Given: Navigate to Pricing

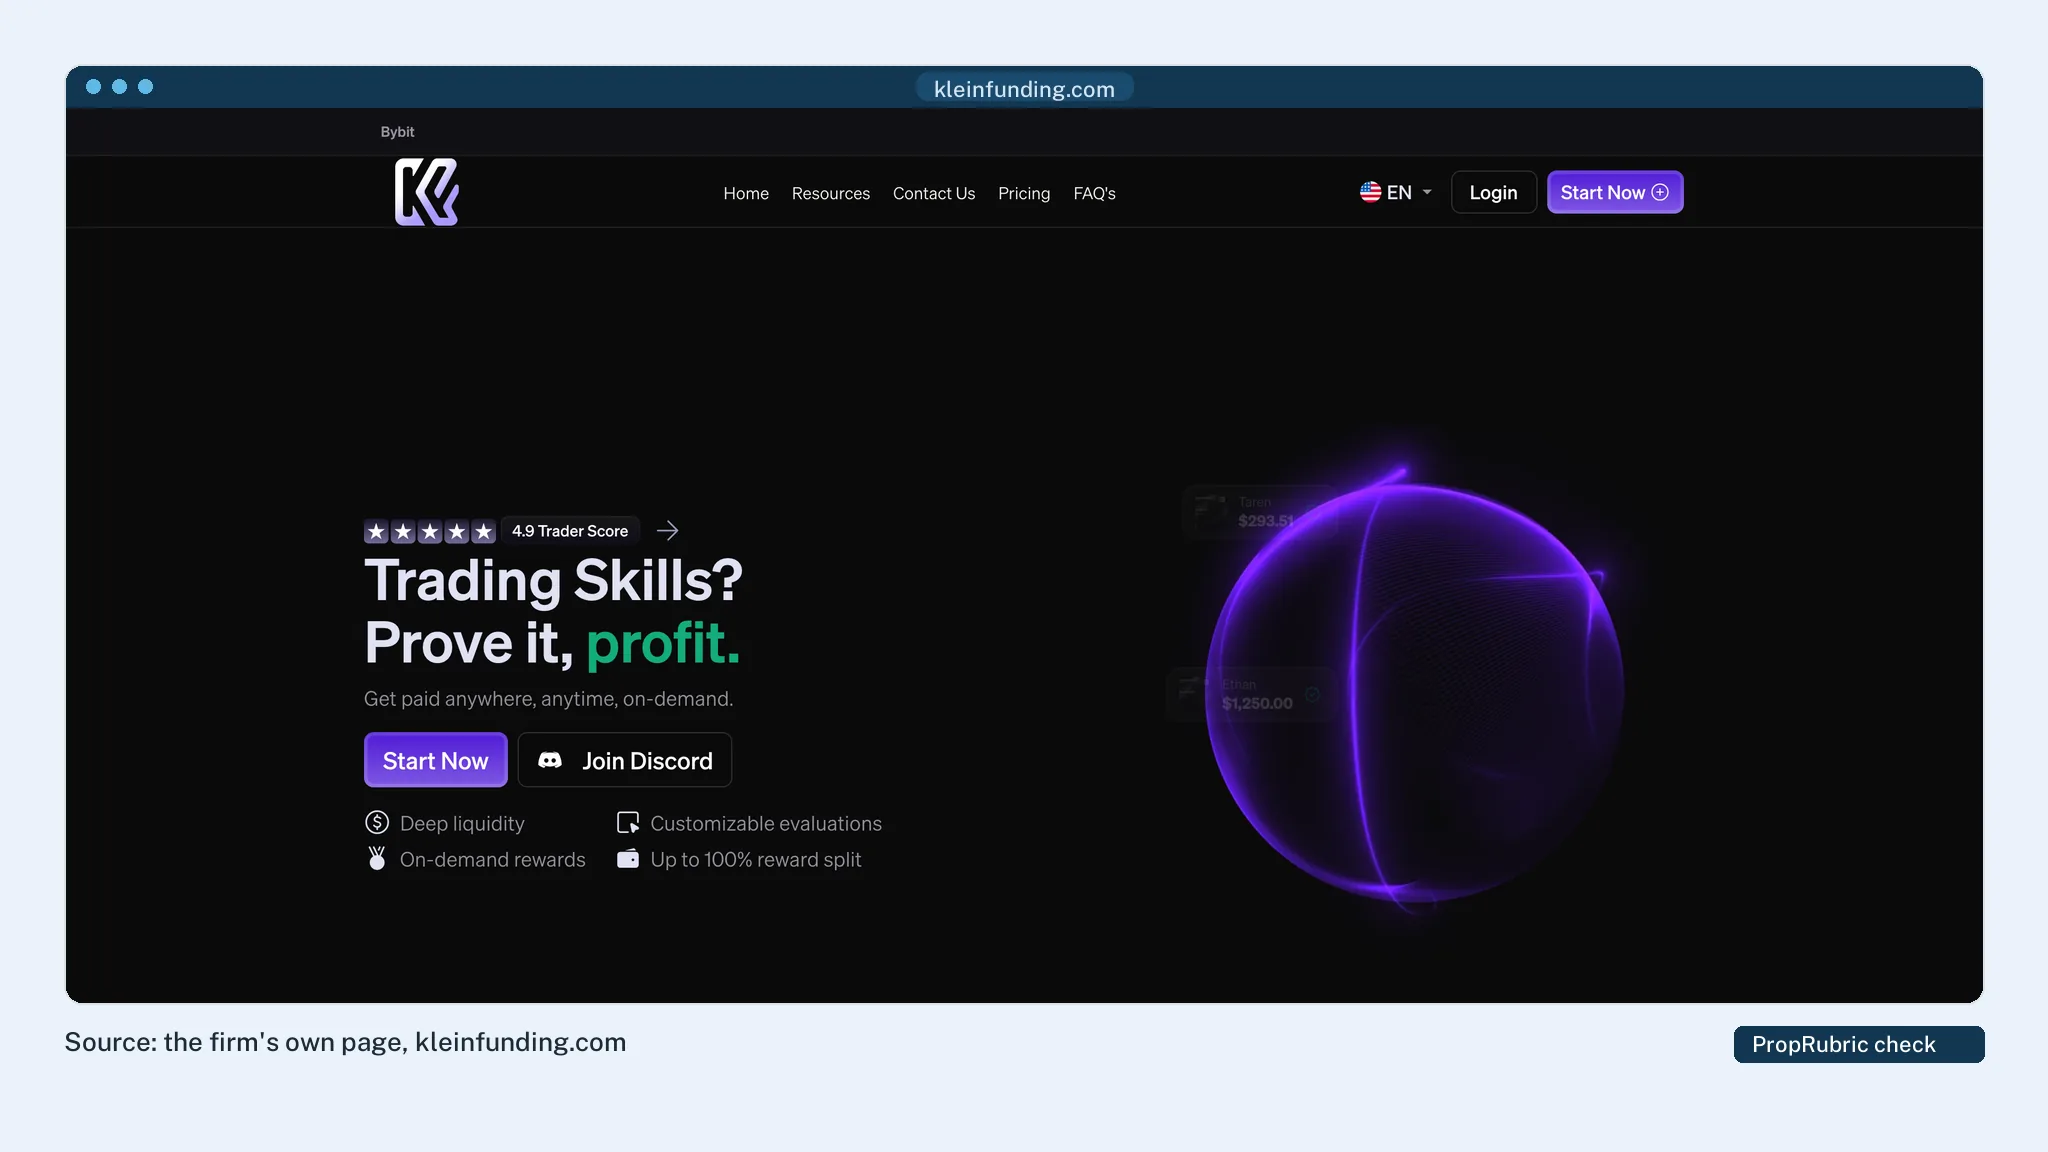Looking at the screenshot, I should [1024, 193].
